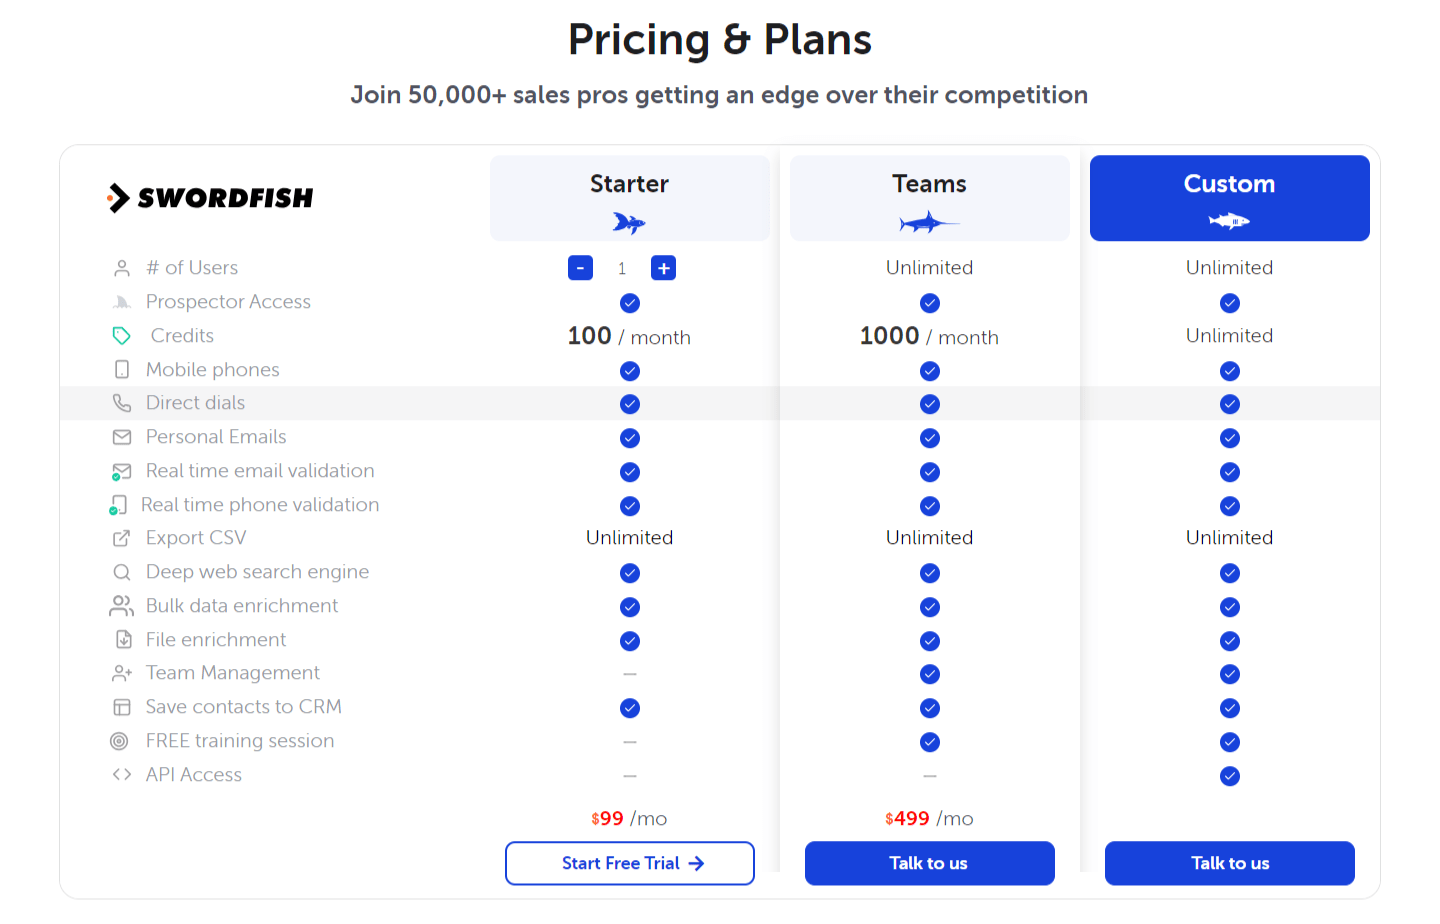Click the Custom plan API Access checkmark
The height and width of the screenshot is (924, 1440).
(1230, 776)
